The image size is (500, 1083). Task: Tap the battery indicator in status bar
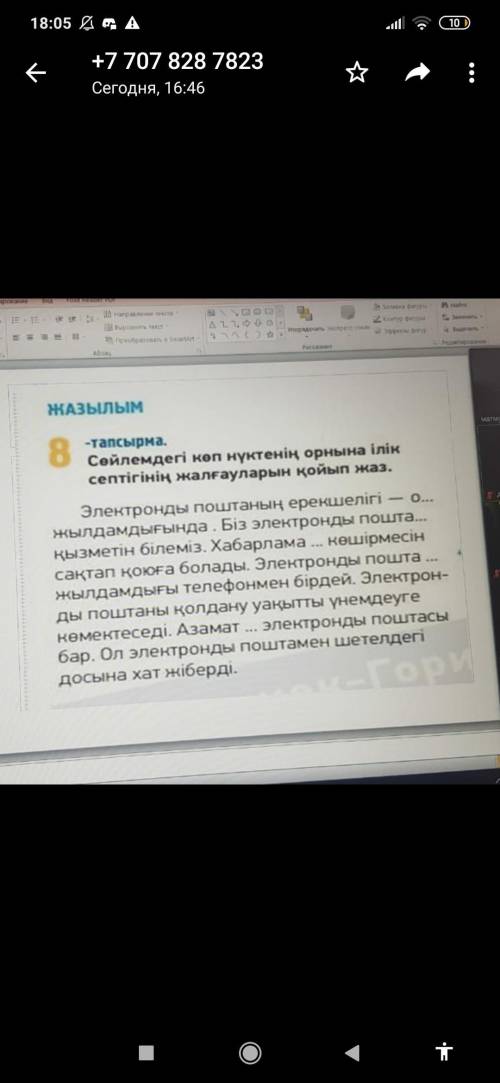point(454,23)
